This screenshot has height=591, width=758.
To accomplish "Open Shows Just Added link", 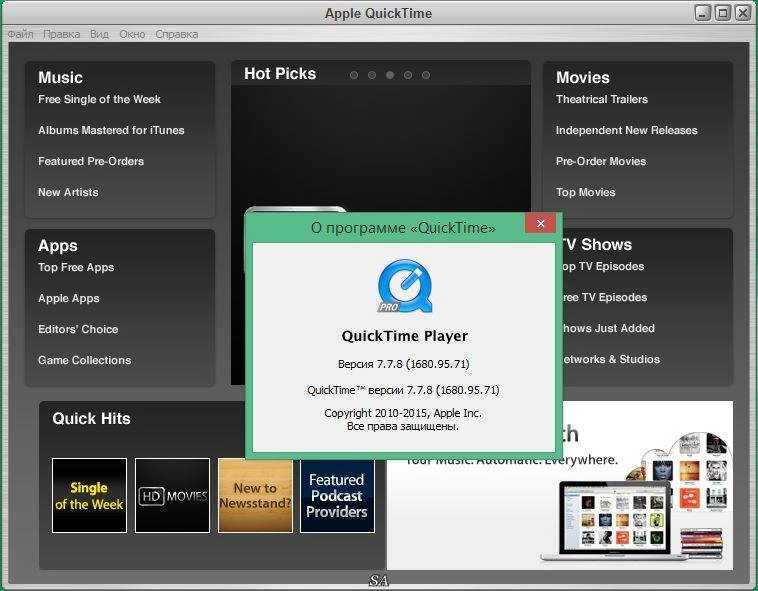I will [x=609, y=328].
